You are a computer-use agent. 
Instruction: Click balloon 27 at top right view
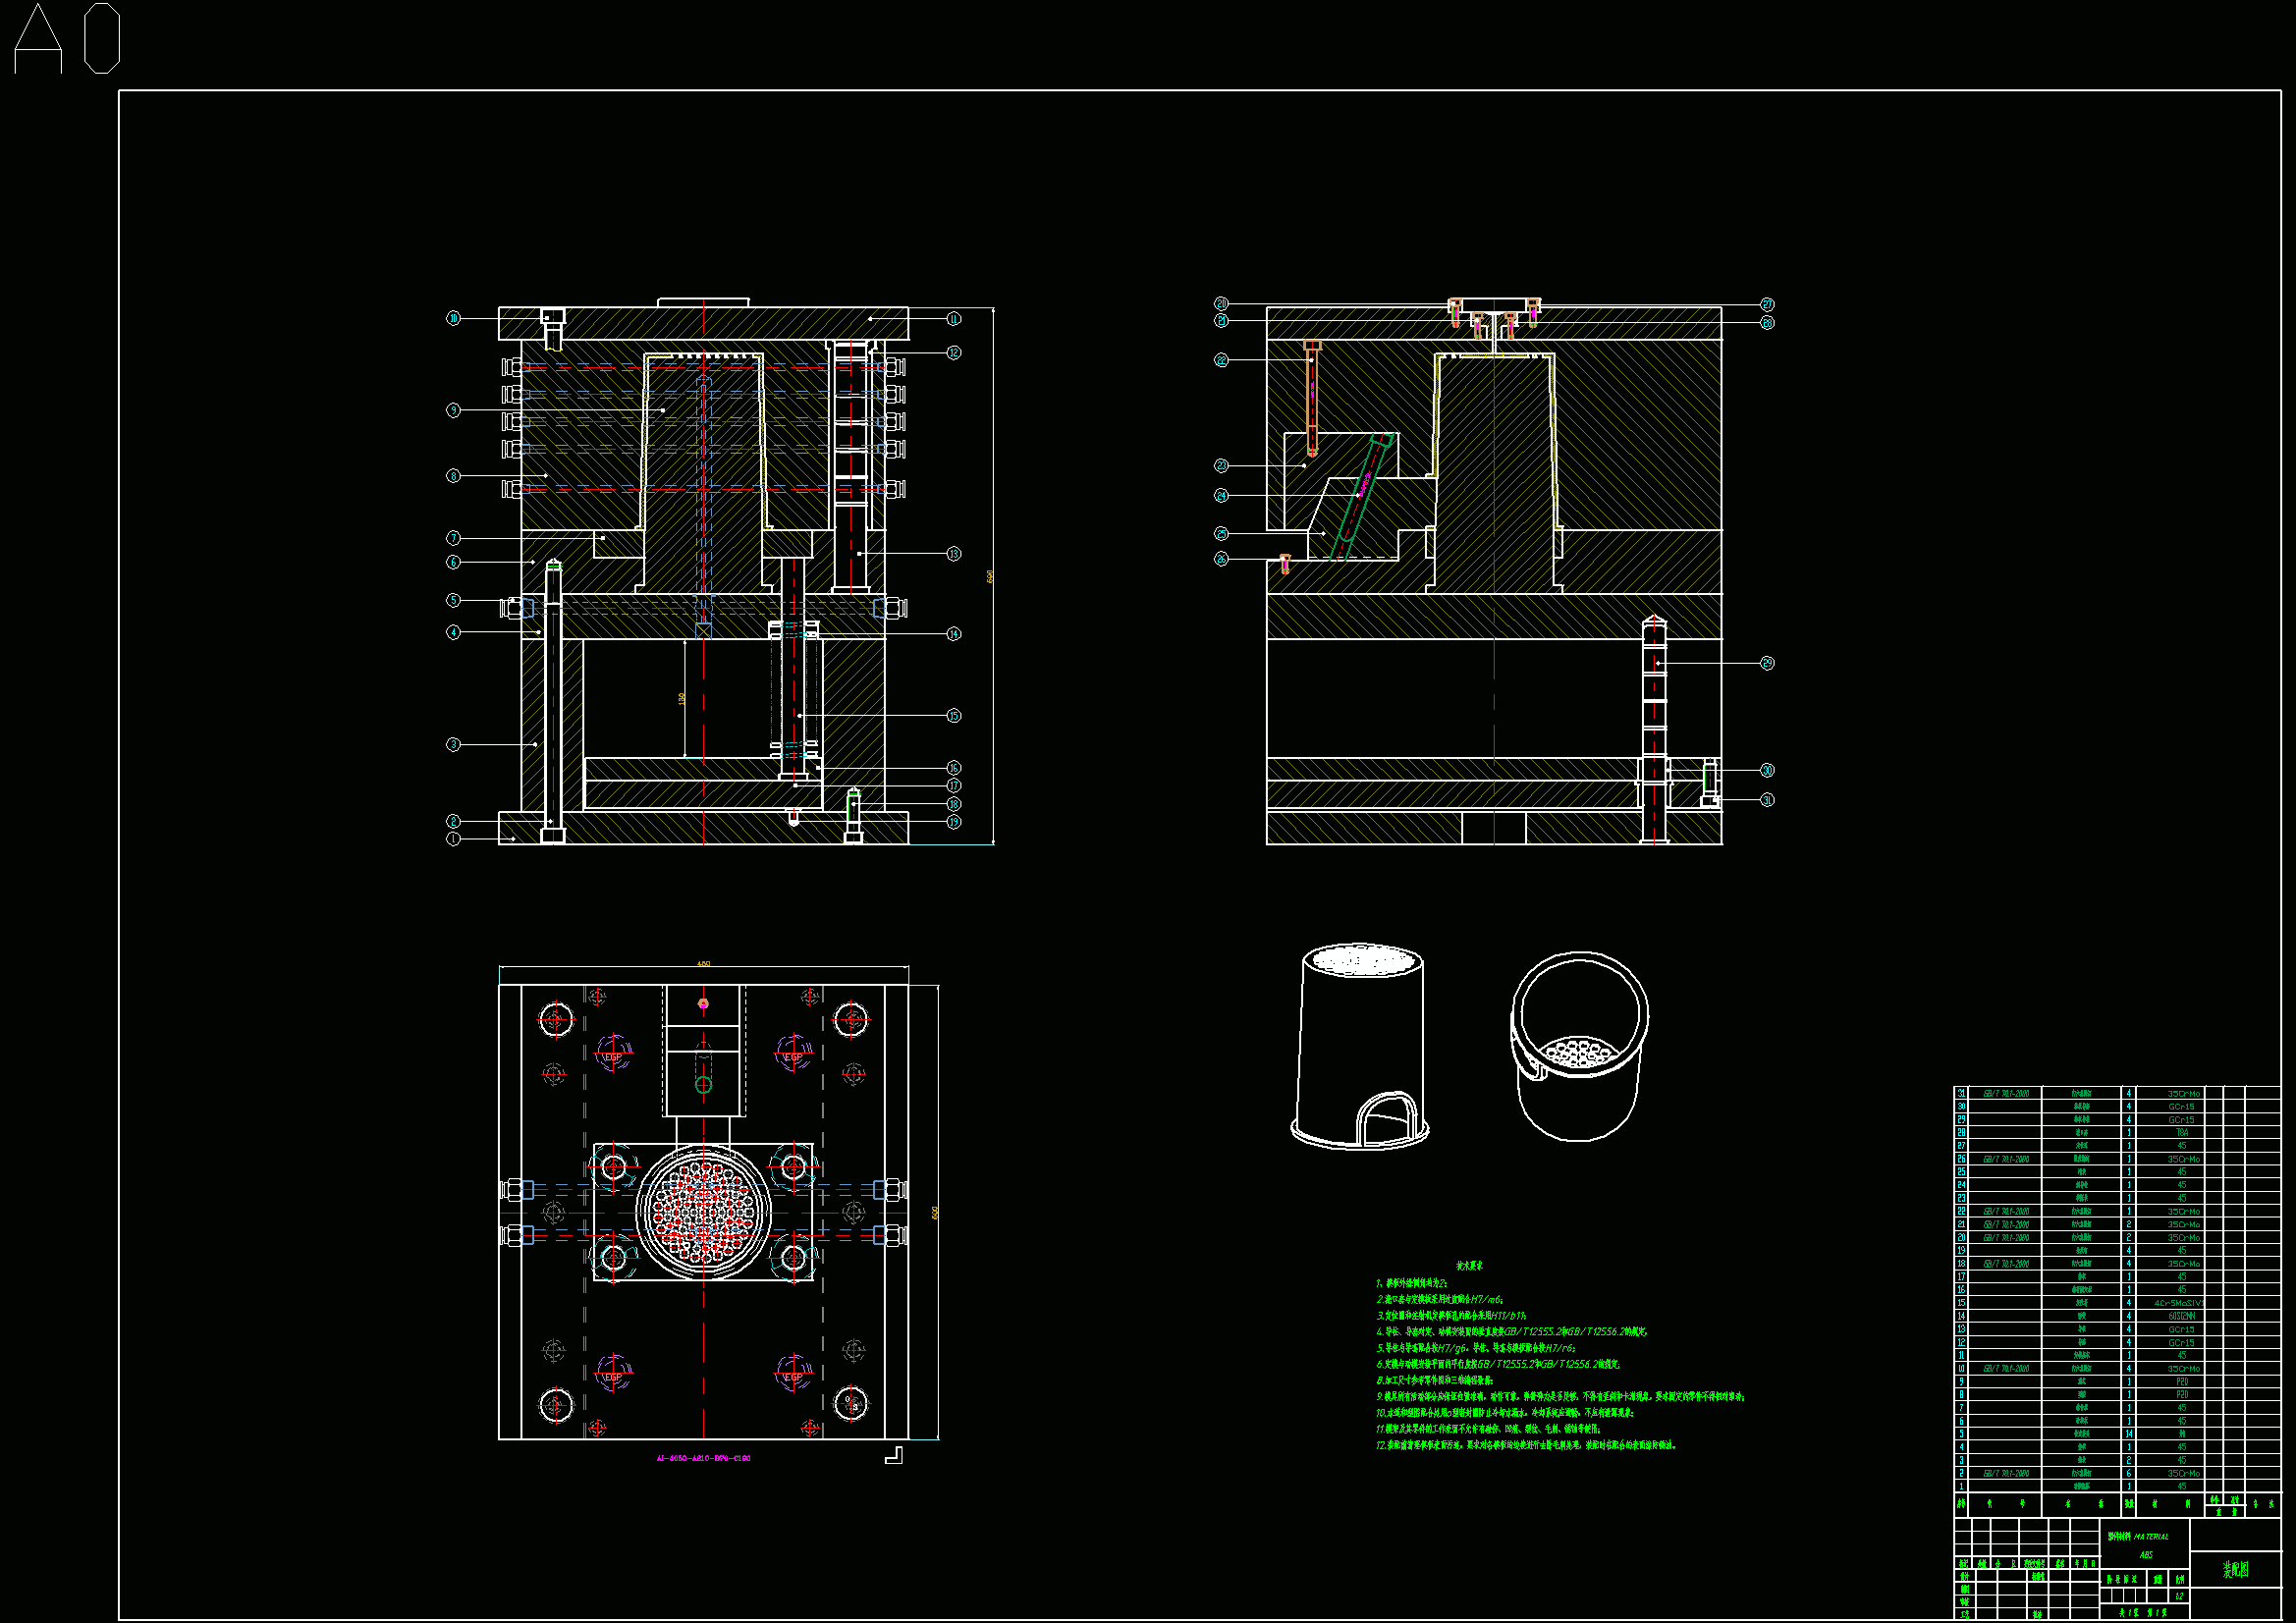1767,305
